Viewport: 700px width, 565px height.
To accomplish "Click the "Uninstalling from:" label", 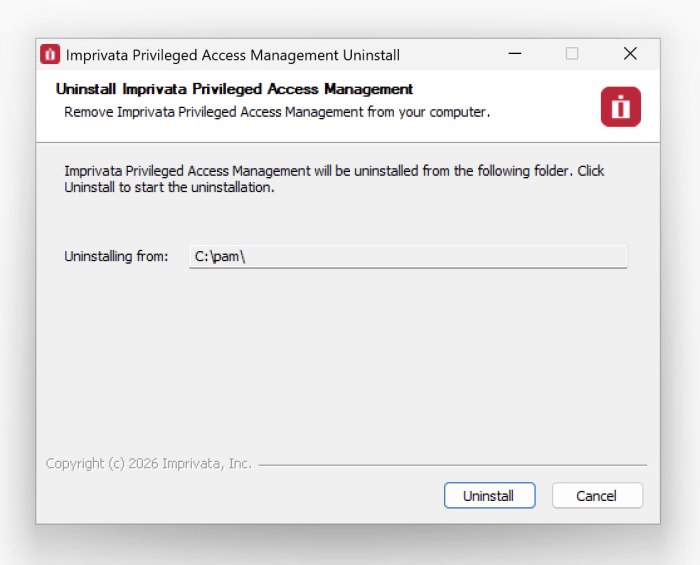I will [116, 257].
